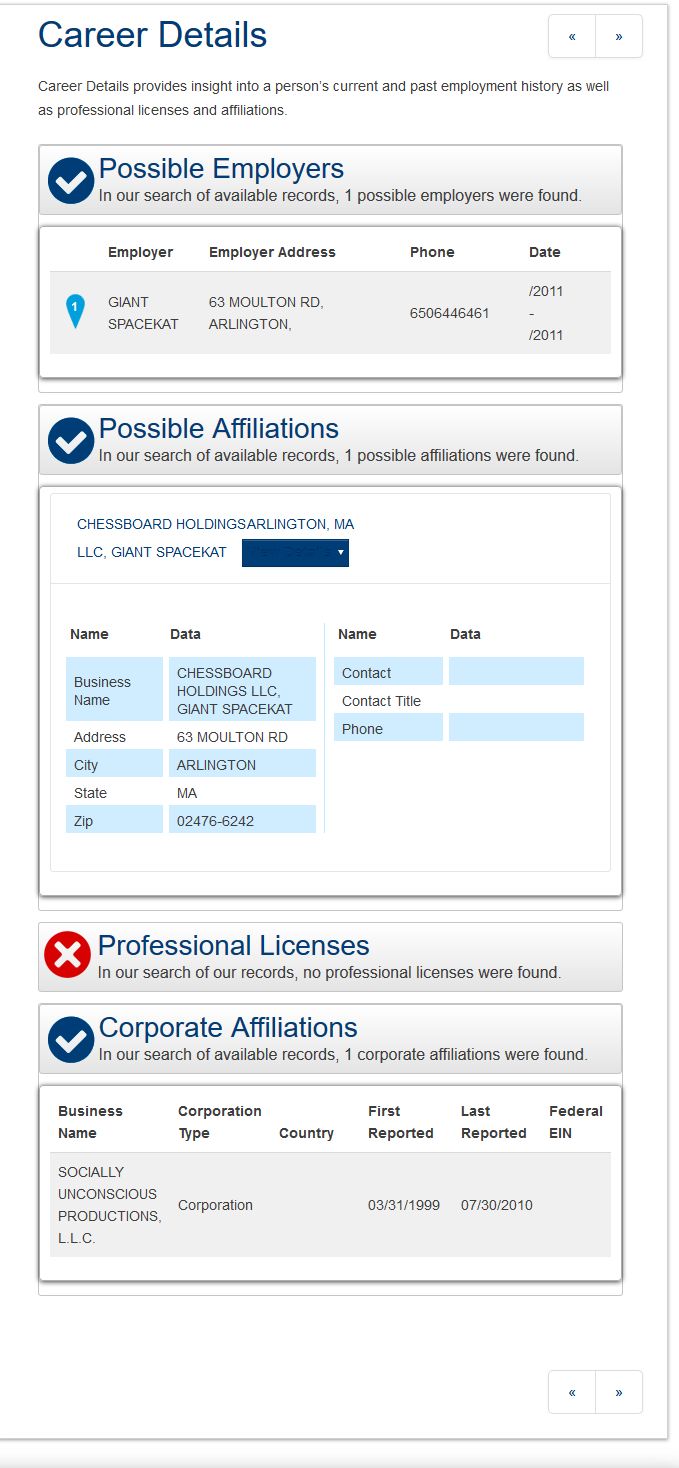This screenshot has height=1468, width=679.
Task: Collapse the Possible Employers section header
Action: click(330, 180)
